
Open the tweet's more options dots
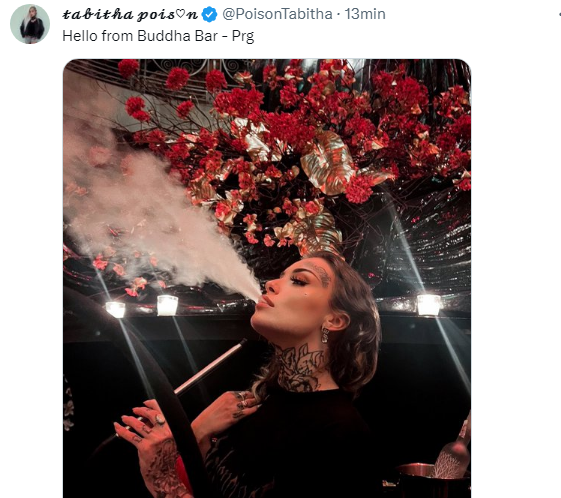click(x=559, y=14)
